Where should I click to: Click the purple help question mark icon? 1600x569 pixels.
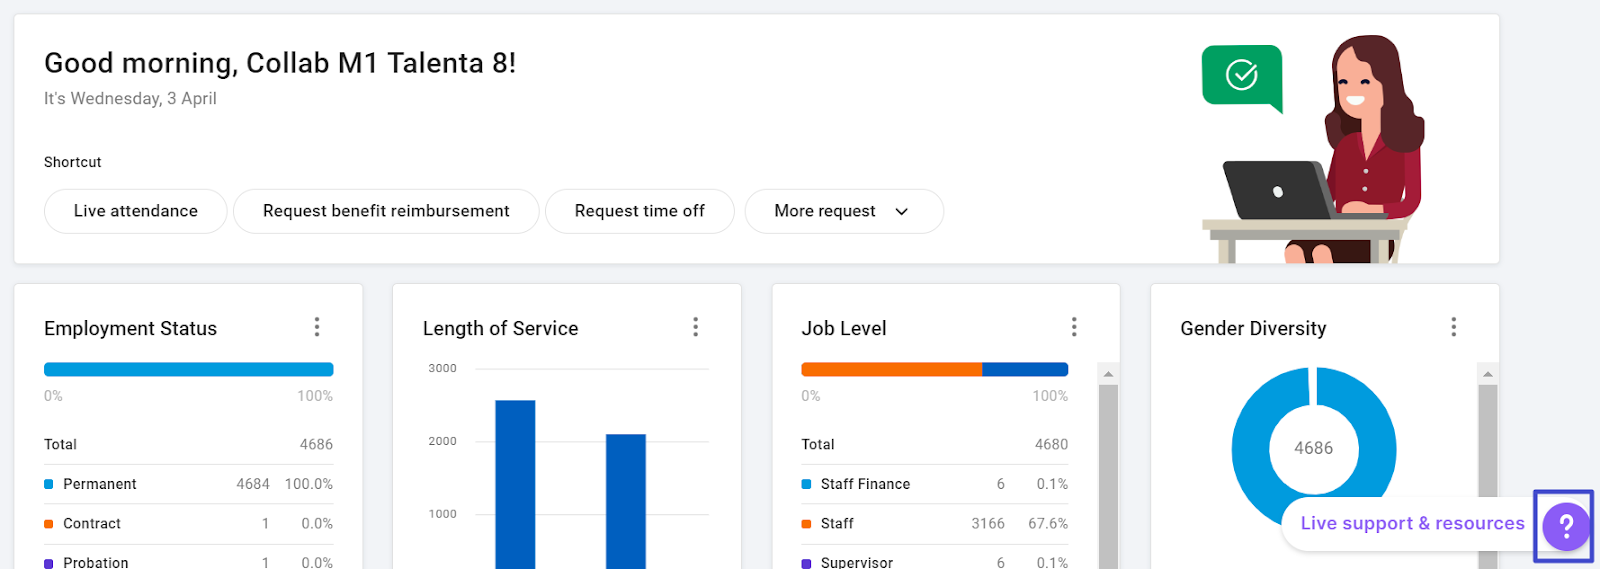click(1566, 526)
